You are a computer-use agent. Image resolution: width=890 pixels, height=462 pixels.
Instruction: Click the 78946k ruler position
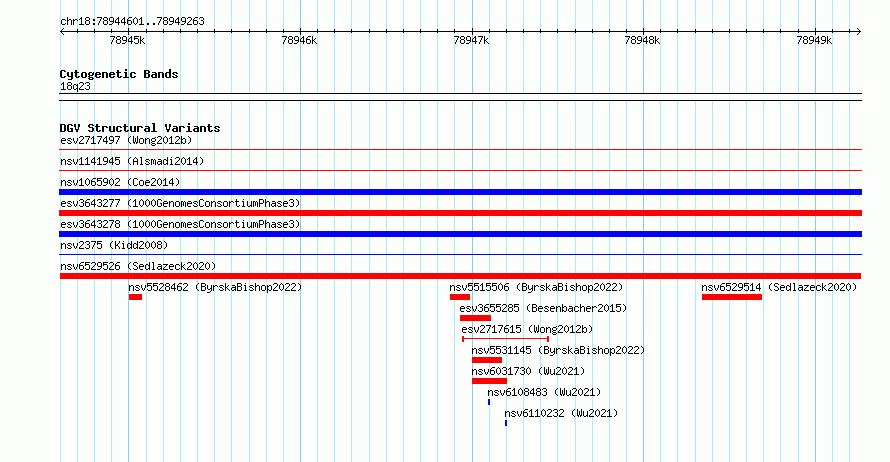pyautogui.click(x=299, y=40)
